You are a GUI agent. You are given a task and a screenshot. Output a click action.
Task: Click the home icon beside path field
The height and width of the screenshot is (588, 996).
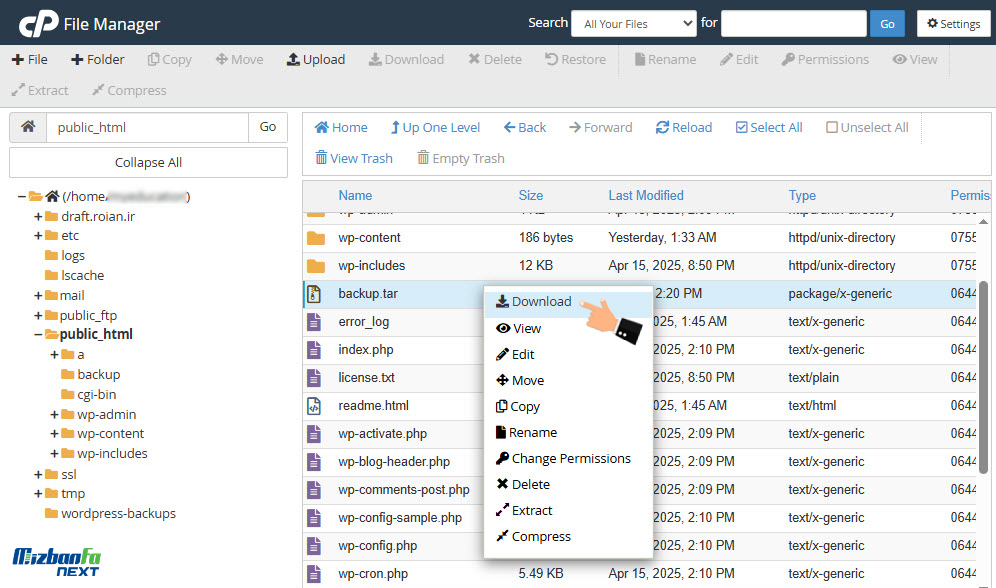coord(28,127)
